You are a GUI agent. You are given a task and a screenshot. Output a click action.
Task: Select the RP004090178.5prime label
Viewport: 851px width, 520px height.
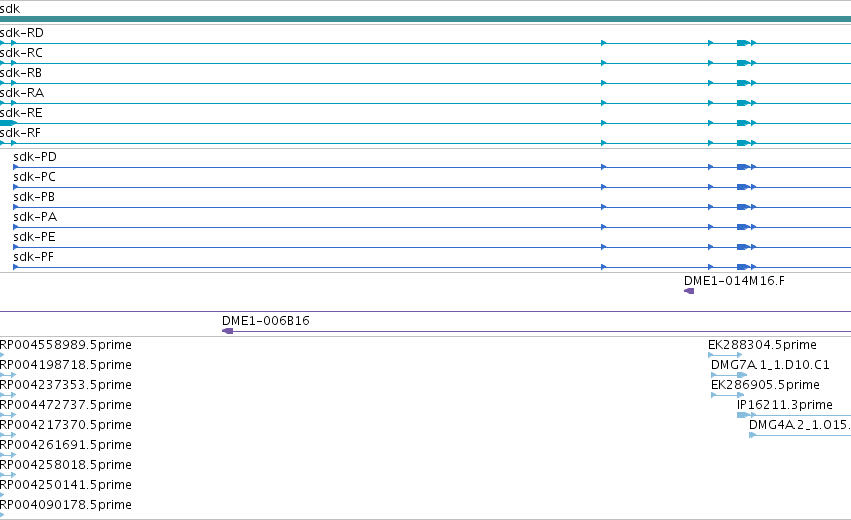66,505
